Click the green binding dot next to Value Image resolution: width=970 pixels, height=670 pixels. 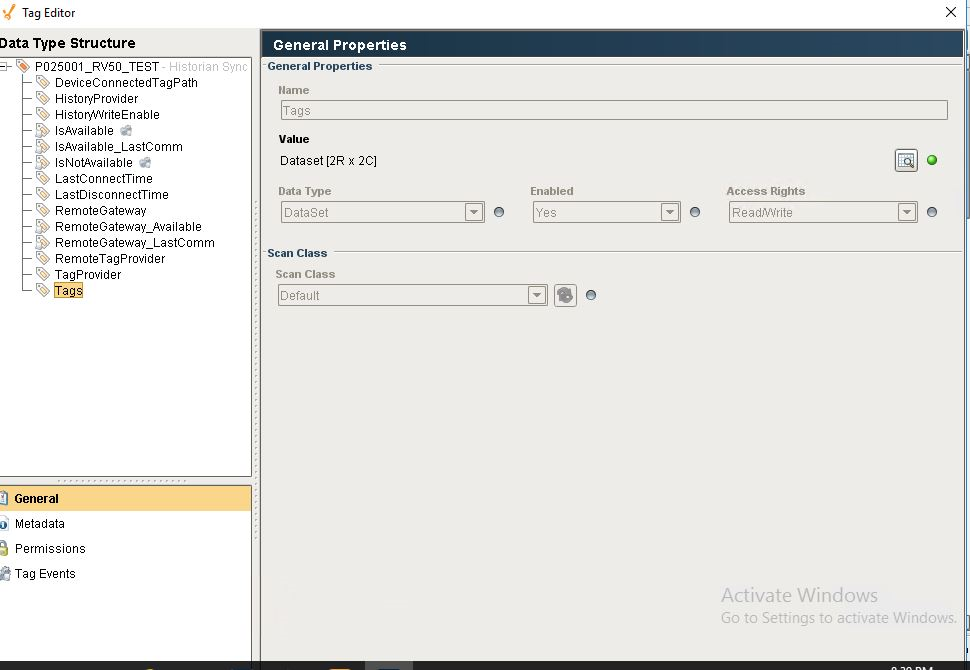pos(932,160)
